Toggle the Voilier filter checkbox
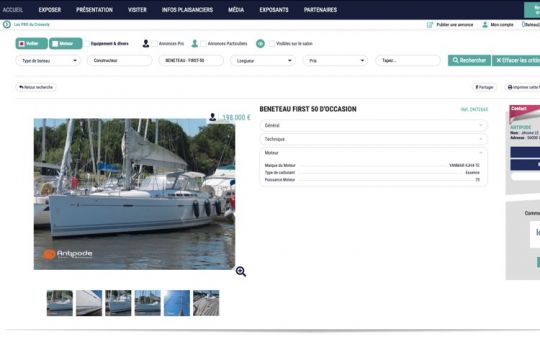Screen dimensions: 540x360 [x=22, y=44]
